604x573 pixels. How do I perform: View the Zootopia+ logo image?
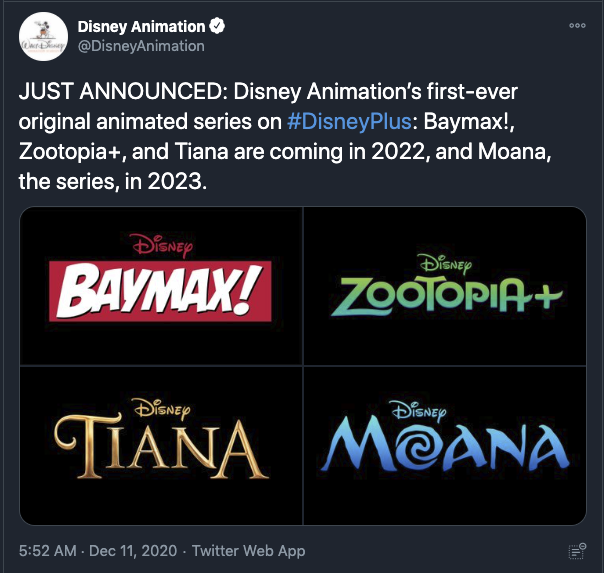(445, 286)
